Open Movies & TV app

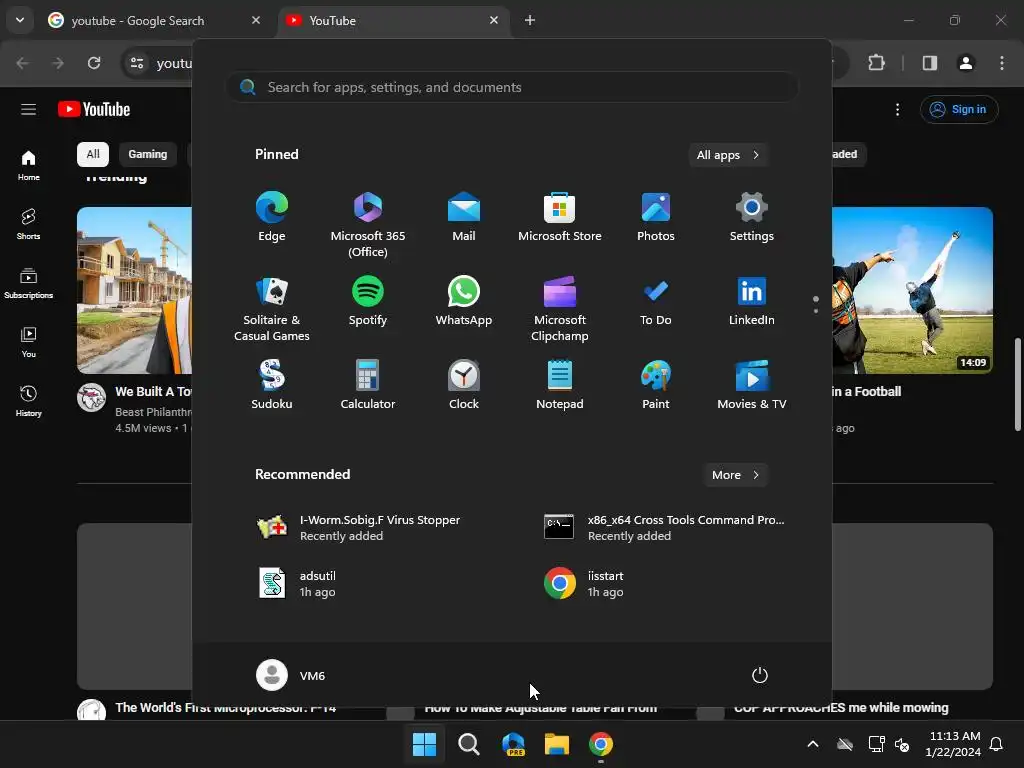tap(752, 385)
